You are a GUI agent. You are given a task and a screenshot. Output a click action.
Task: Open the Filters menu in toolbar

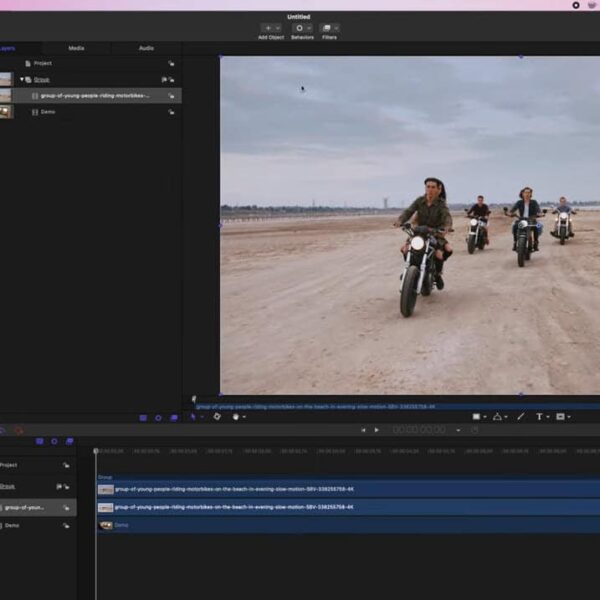[329, 28]
